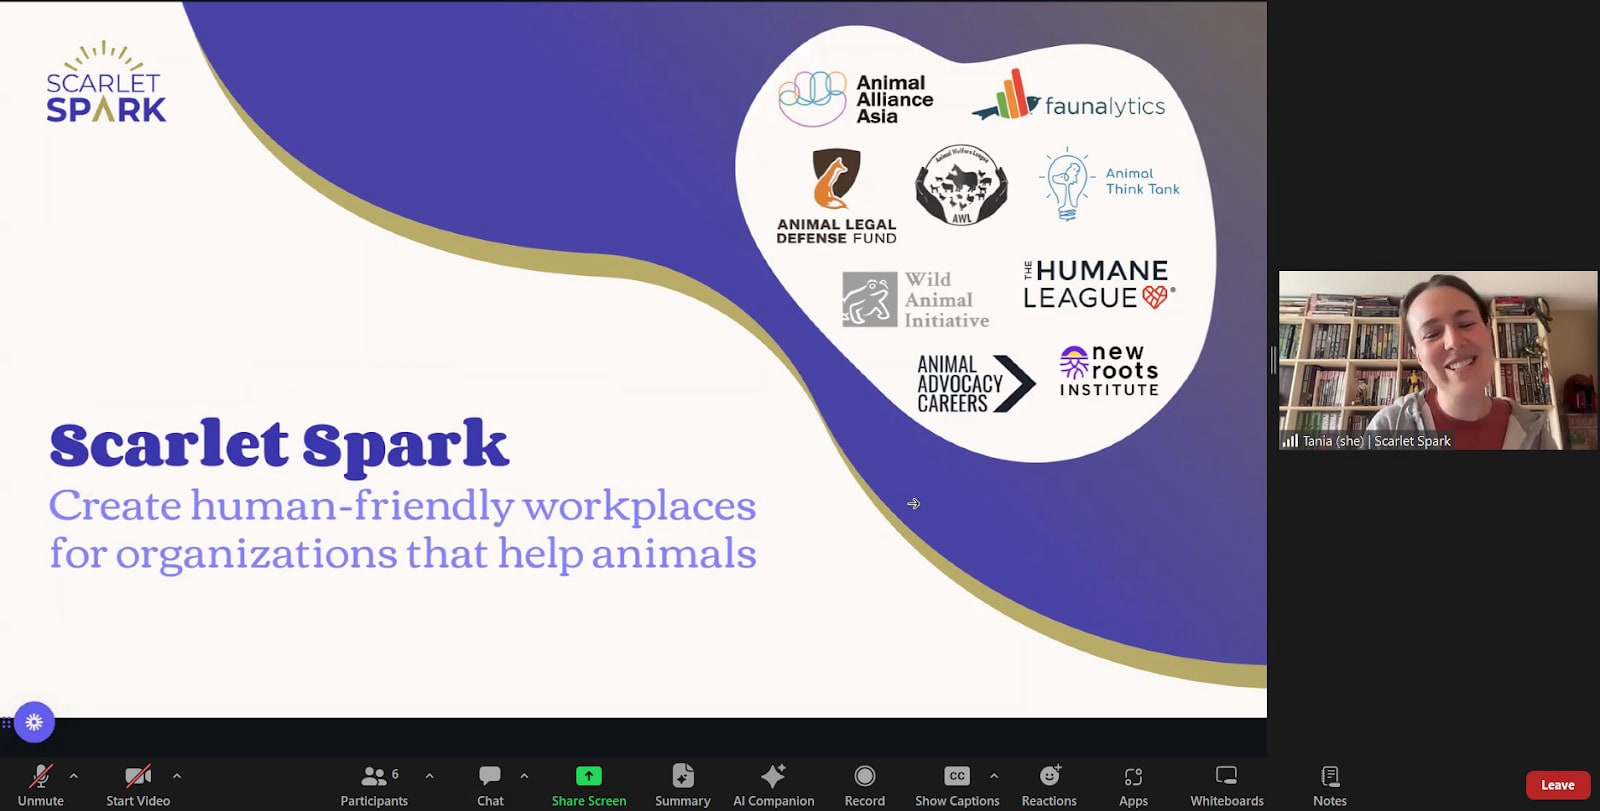Open the meeting Summary
Image resolution: width=1600 pixels, height=811 pixels.
tap(683, 785)
